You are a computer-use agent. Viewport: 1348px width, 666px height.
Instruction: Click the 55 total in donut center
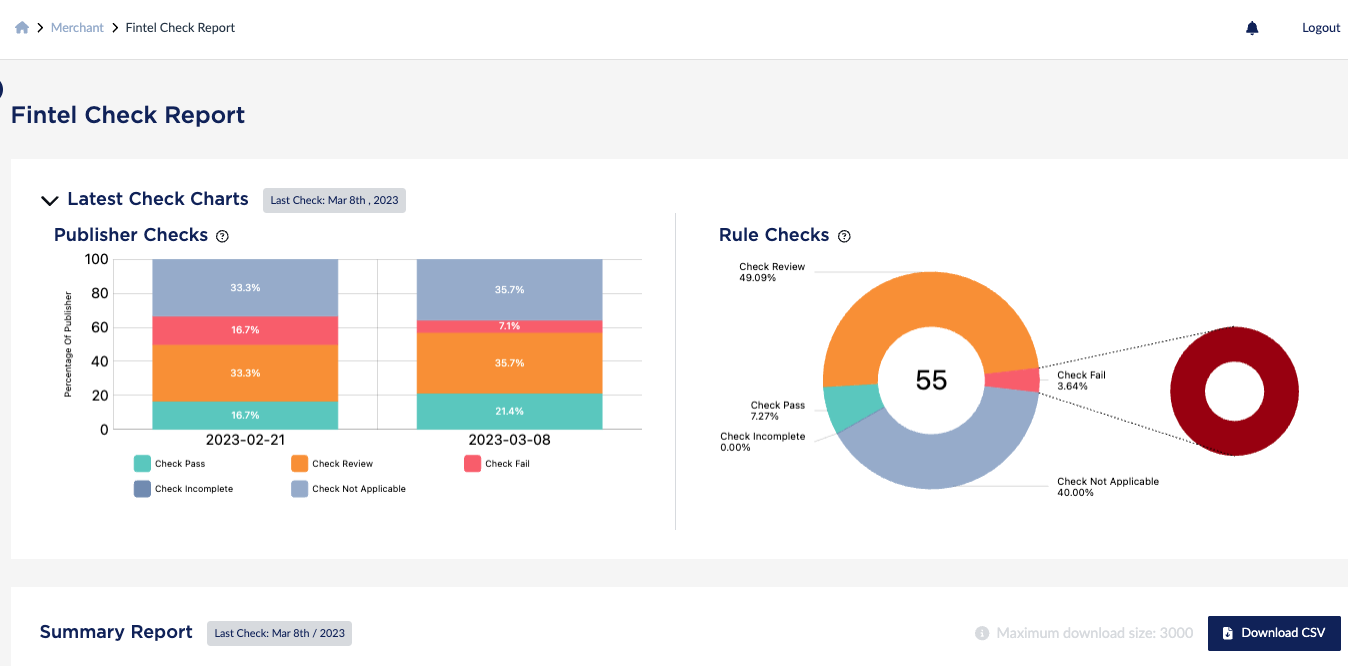click(x=931, y=380)
